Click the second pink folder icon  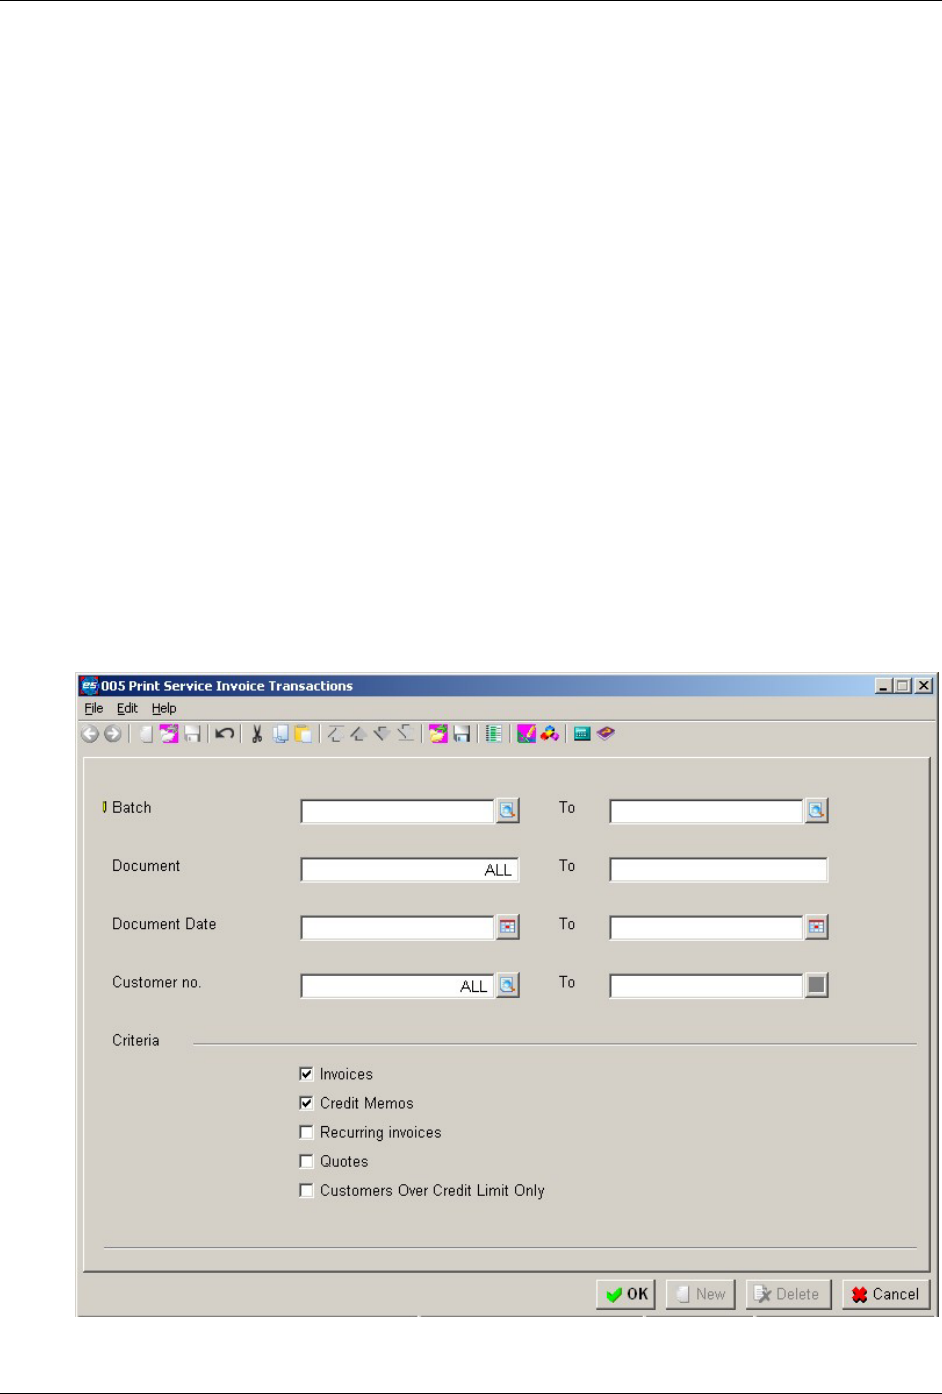point(438,734)
